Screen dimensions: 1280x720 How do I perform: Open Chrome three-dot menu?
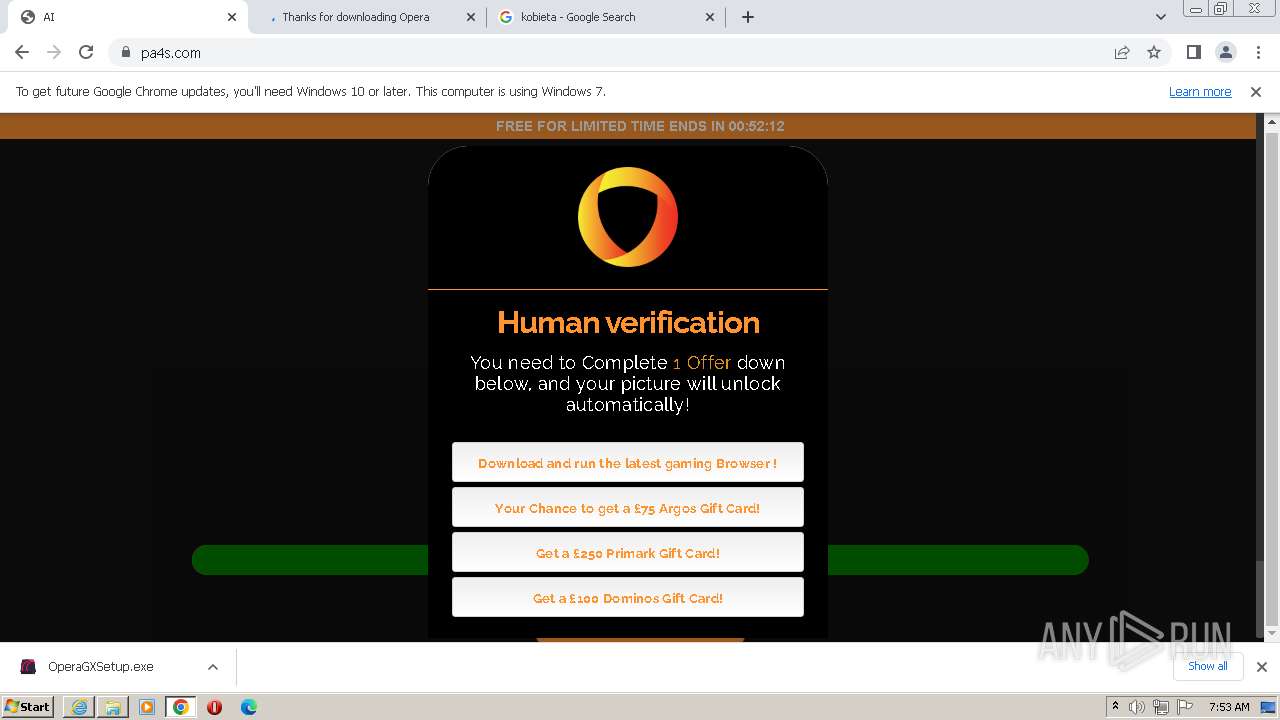pyautogui.click(x=1258, y=52)
